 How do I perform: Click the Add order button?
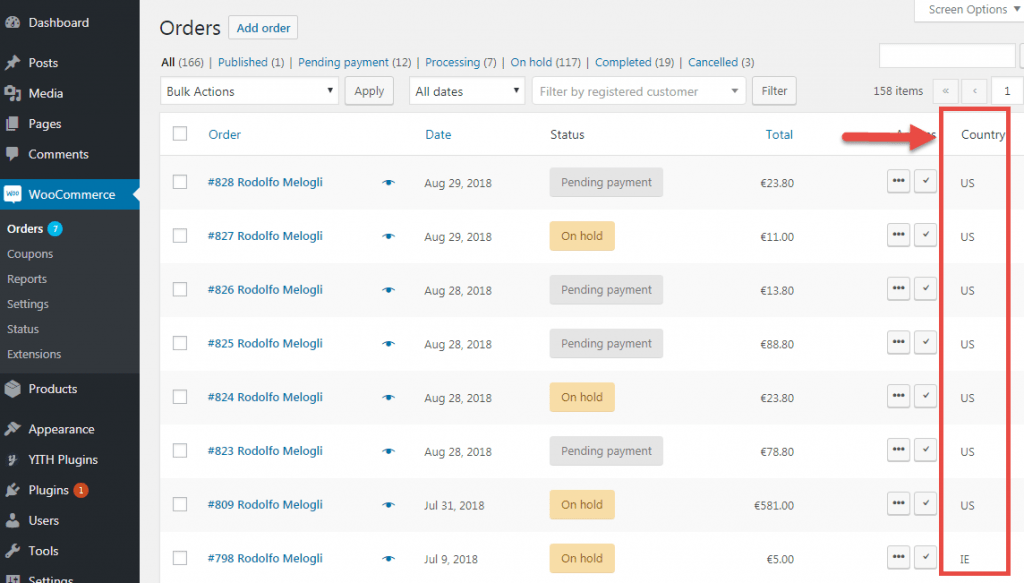[262, 27]
